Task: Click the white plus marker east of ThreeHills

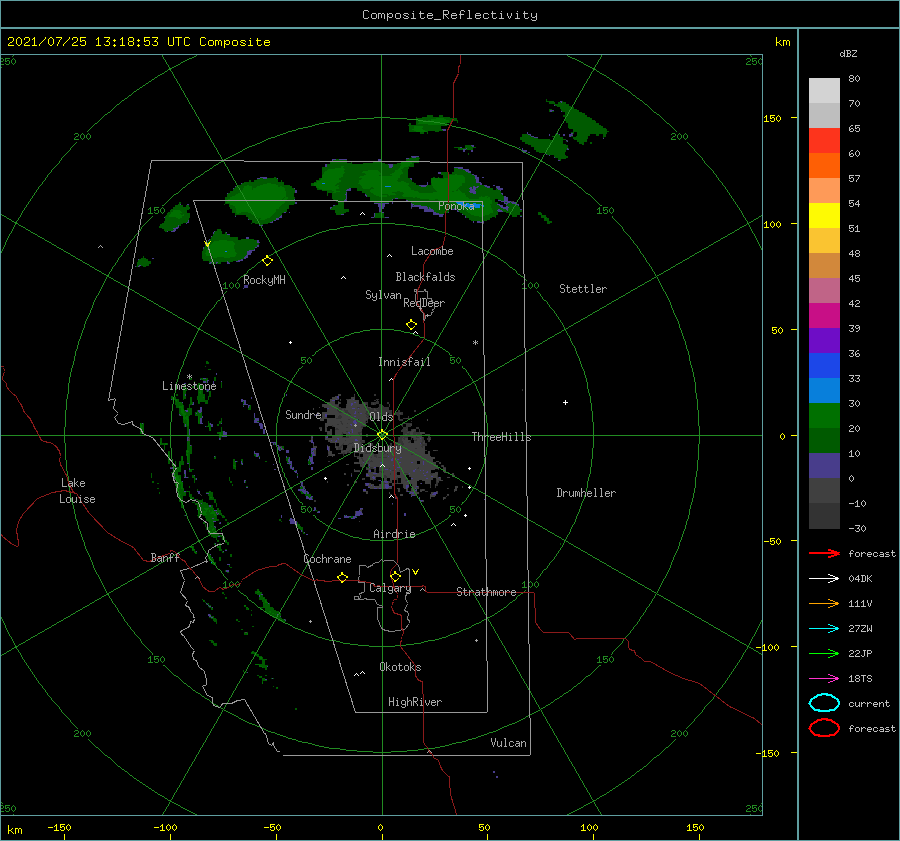Action: (565, 402)
